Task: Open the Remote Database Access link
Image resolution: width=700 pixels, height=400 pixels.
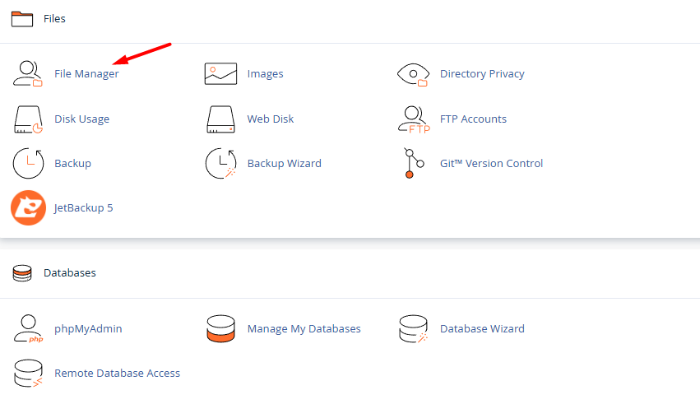Action: click(x=117, y=373)
